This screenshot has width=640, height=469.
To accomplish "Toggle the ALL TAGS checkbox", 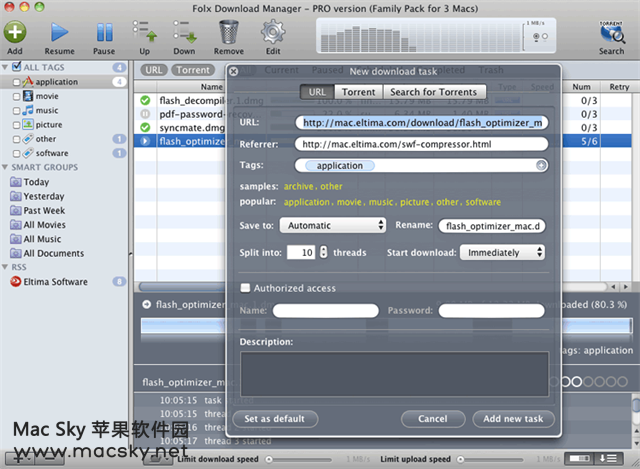I will 17,67.
